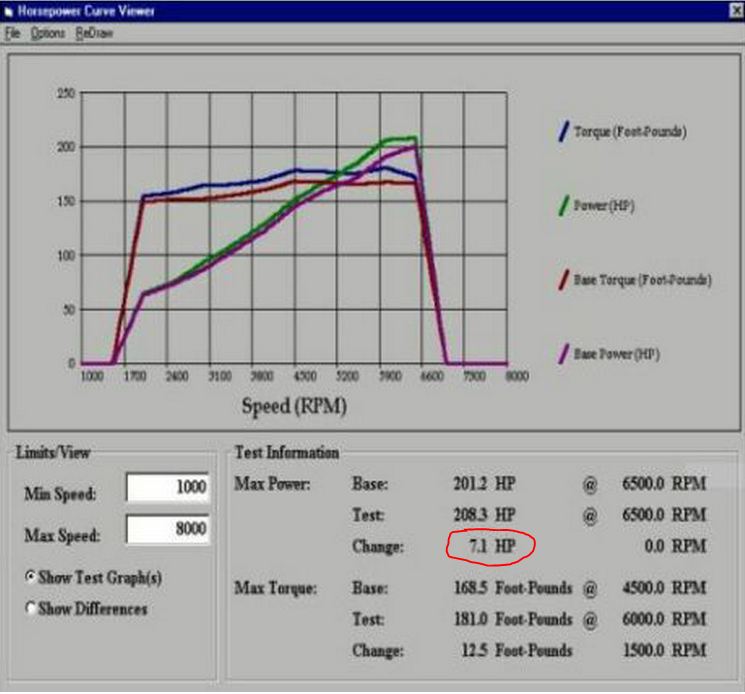Viewport: 745px width, 694px height.
Task: Click the Horsepower Curve Viewer title bar icon
Action: [x=8, y=11]
